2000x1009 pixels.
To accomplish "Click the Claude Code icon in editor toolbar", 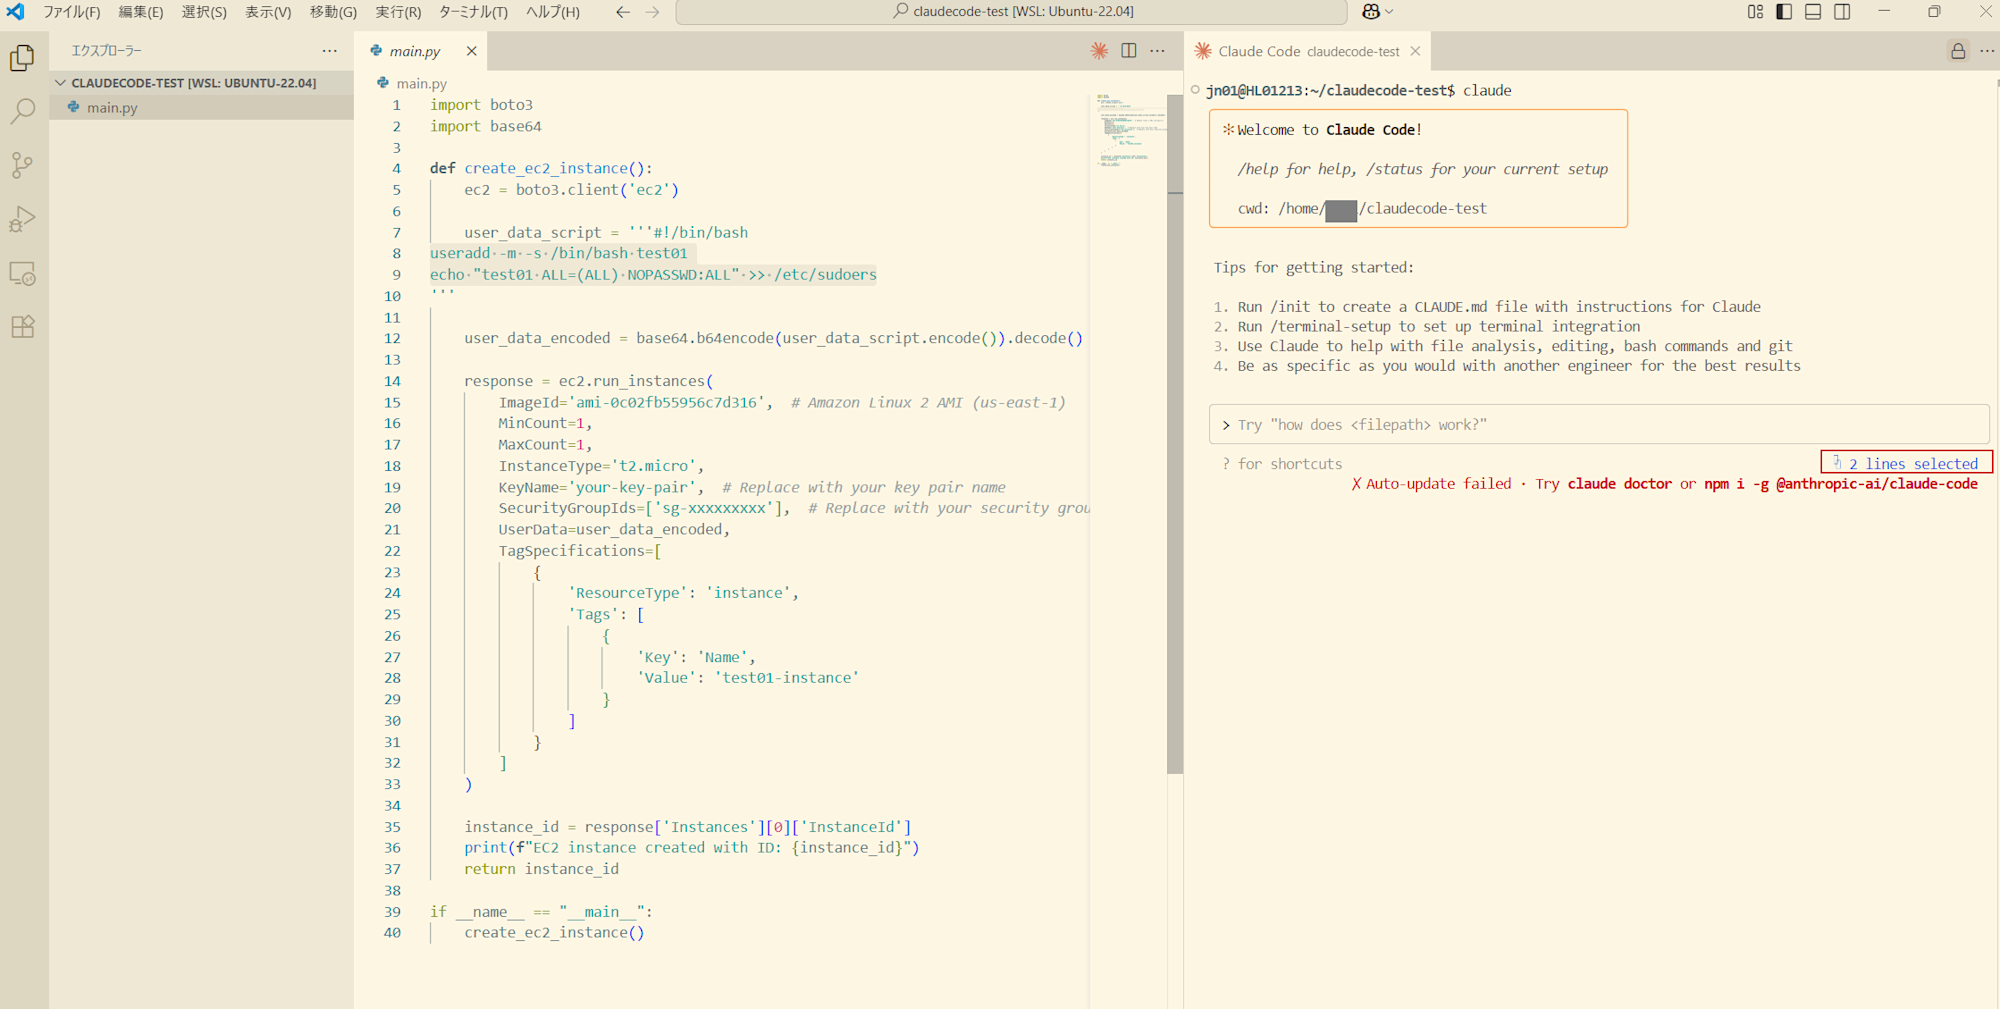I will click(1099, 51).
